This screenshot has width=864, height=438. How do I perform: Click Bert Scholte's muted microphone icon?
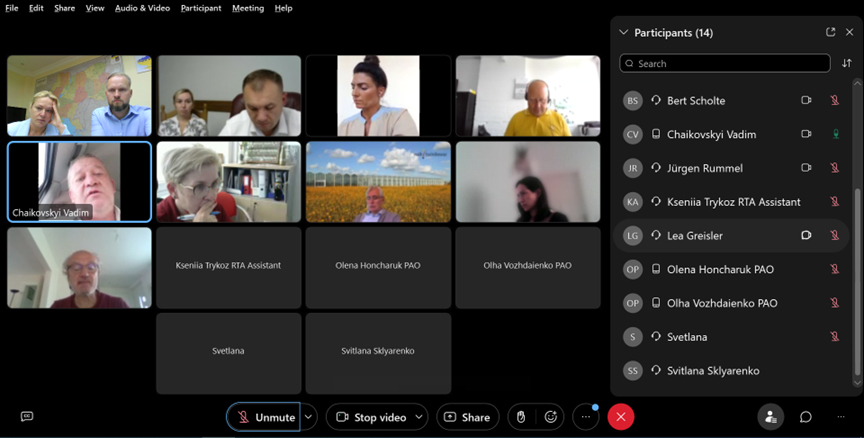[835, 100]
